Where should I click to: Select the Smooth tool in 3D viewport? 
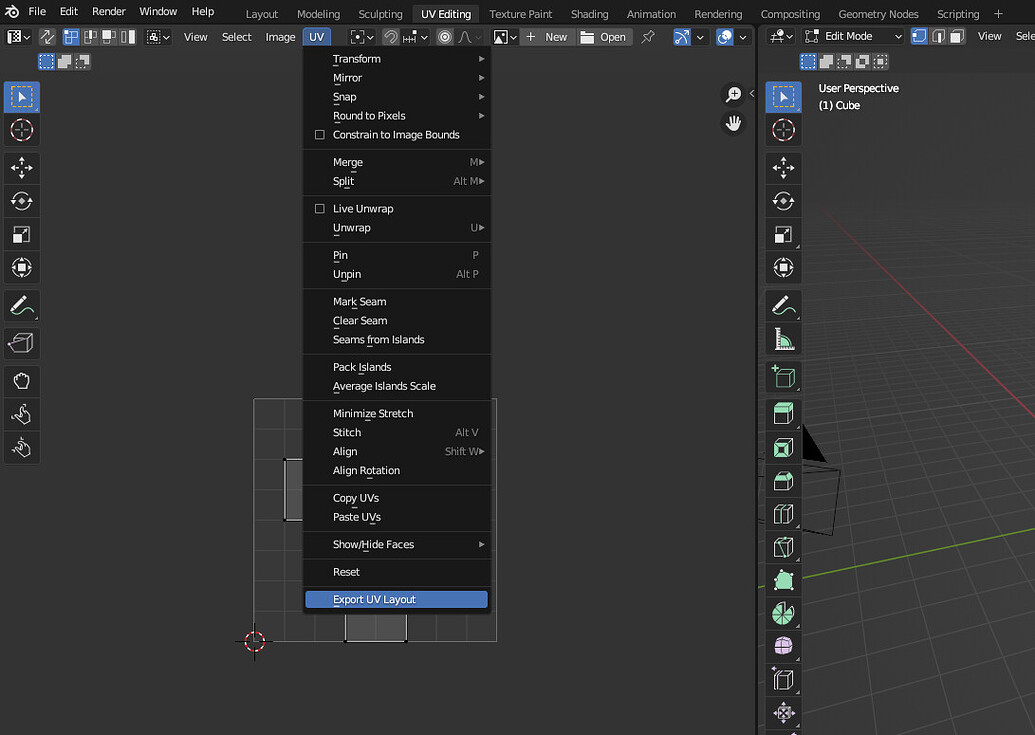pos(784,647)
